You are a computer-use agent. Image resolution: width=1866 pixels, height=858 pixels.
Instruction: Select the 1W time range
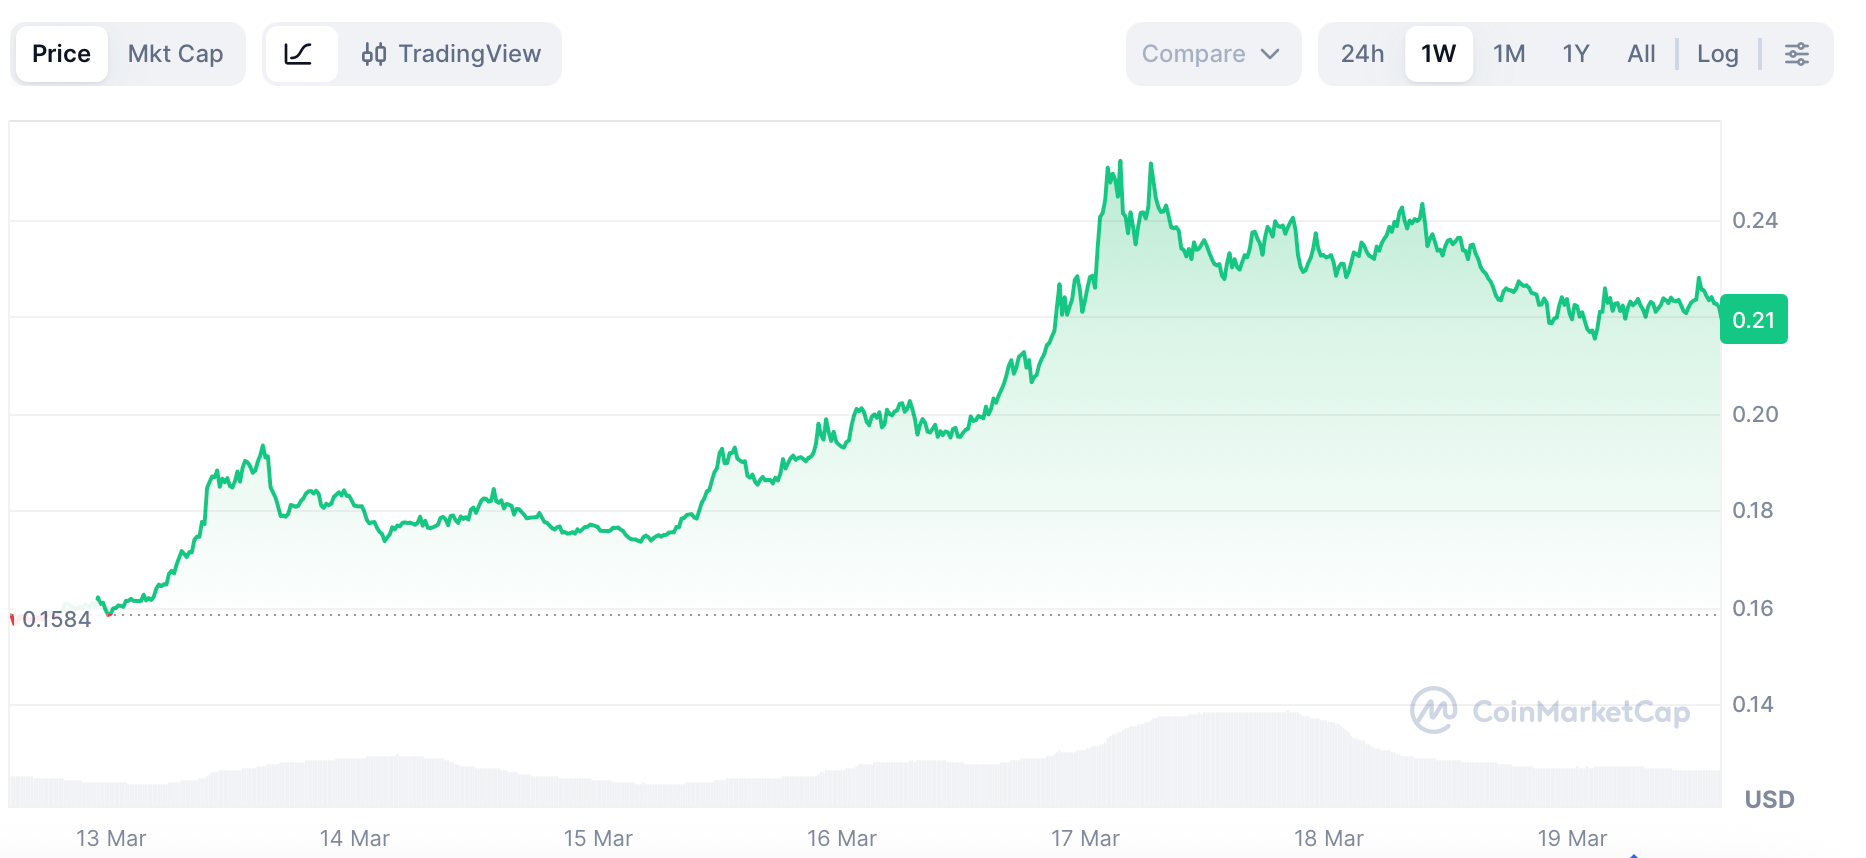pyautogui.click(x=1438, y=54)
